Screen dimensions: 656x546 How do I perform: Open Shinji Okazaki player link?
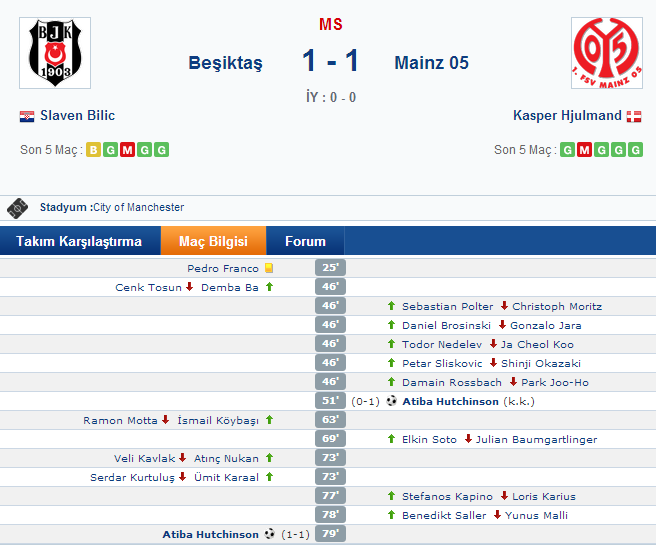click(x=541, y=363)
